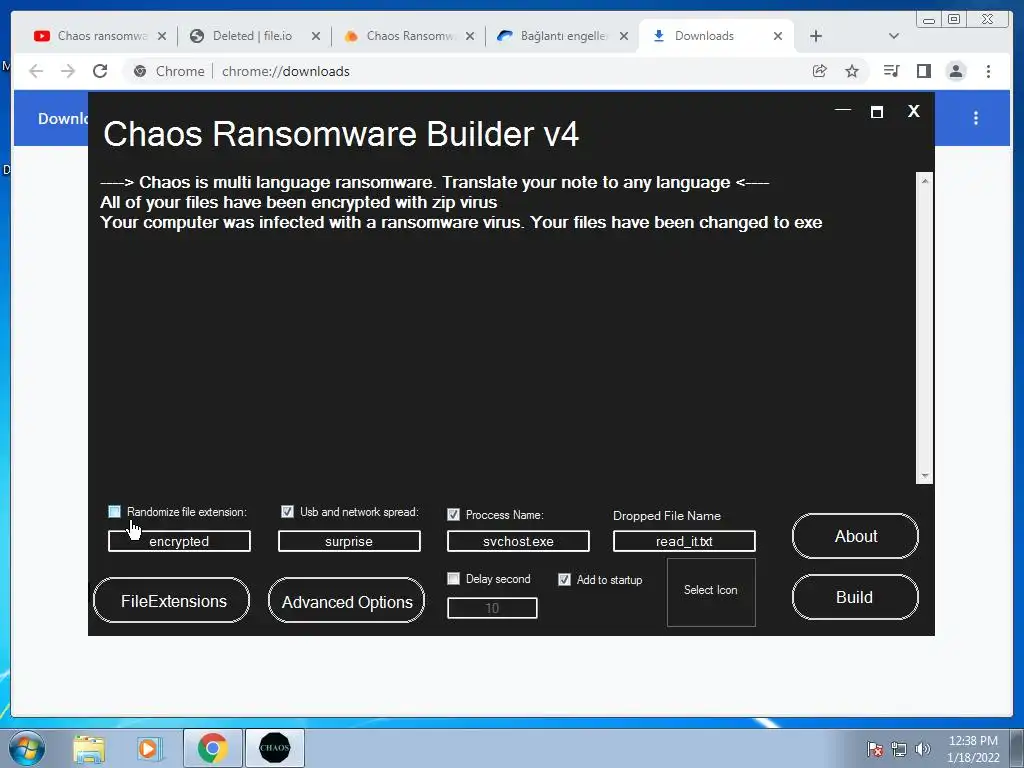This screenshot has width=1024, height=768.
Task: Click the read_it.txt dropped file field
Action: click(x=684, y=541)
